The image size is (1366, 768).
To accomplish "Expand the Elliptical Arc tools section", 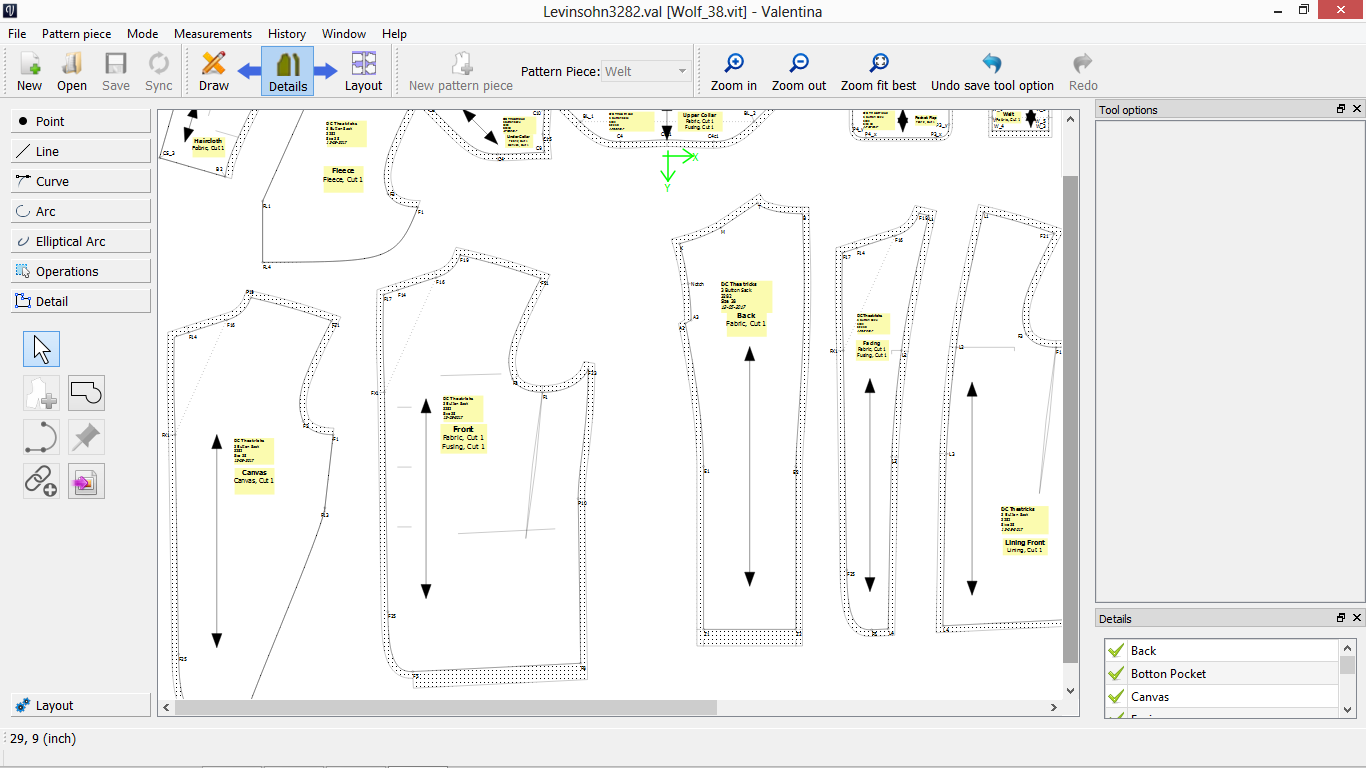I will (x=81, y=241).
